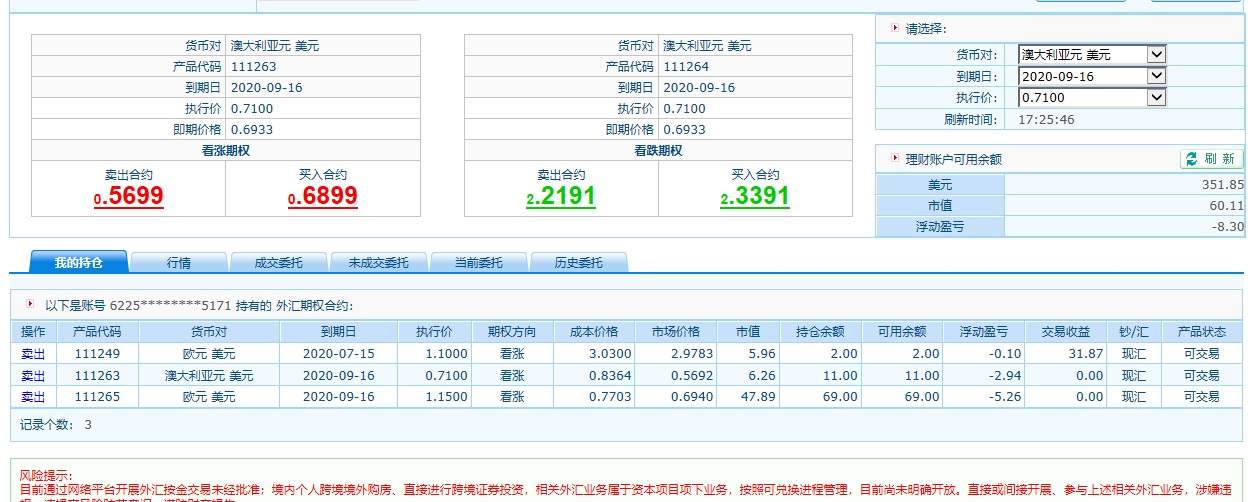Open the 到期日 expiry date dropdown
Screen dimensions: 1255x502
click(x=1092, y=76)
